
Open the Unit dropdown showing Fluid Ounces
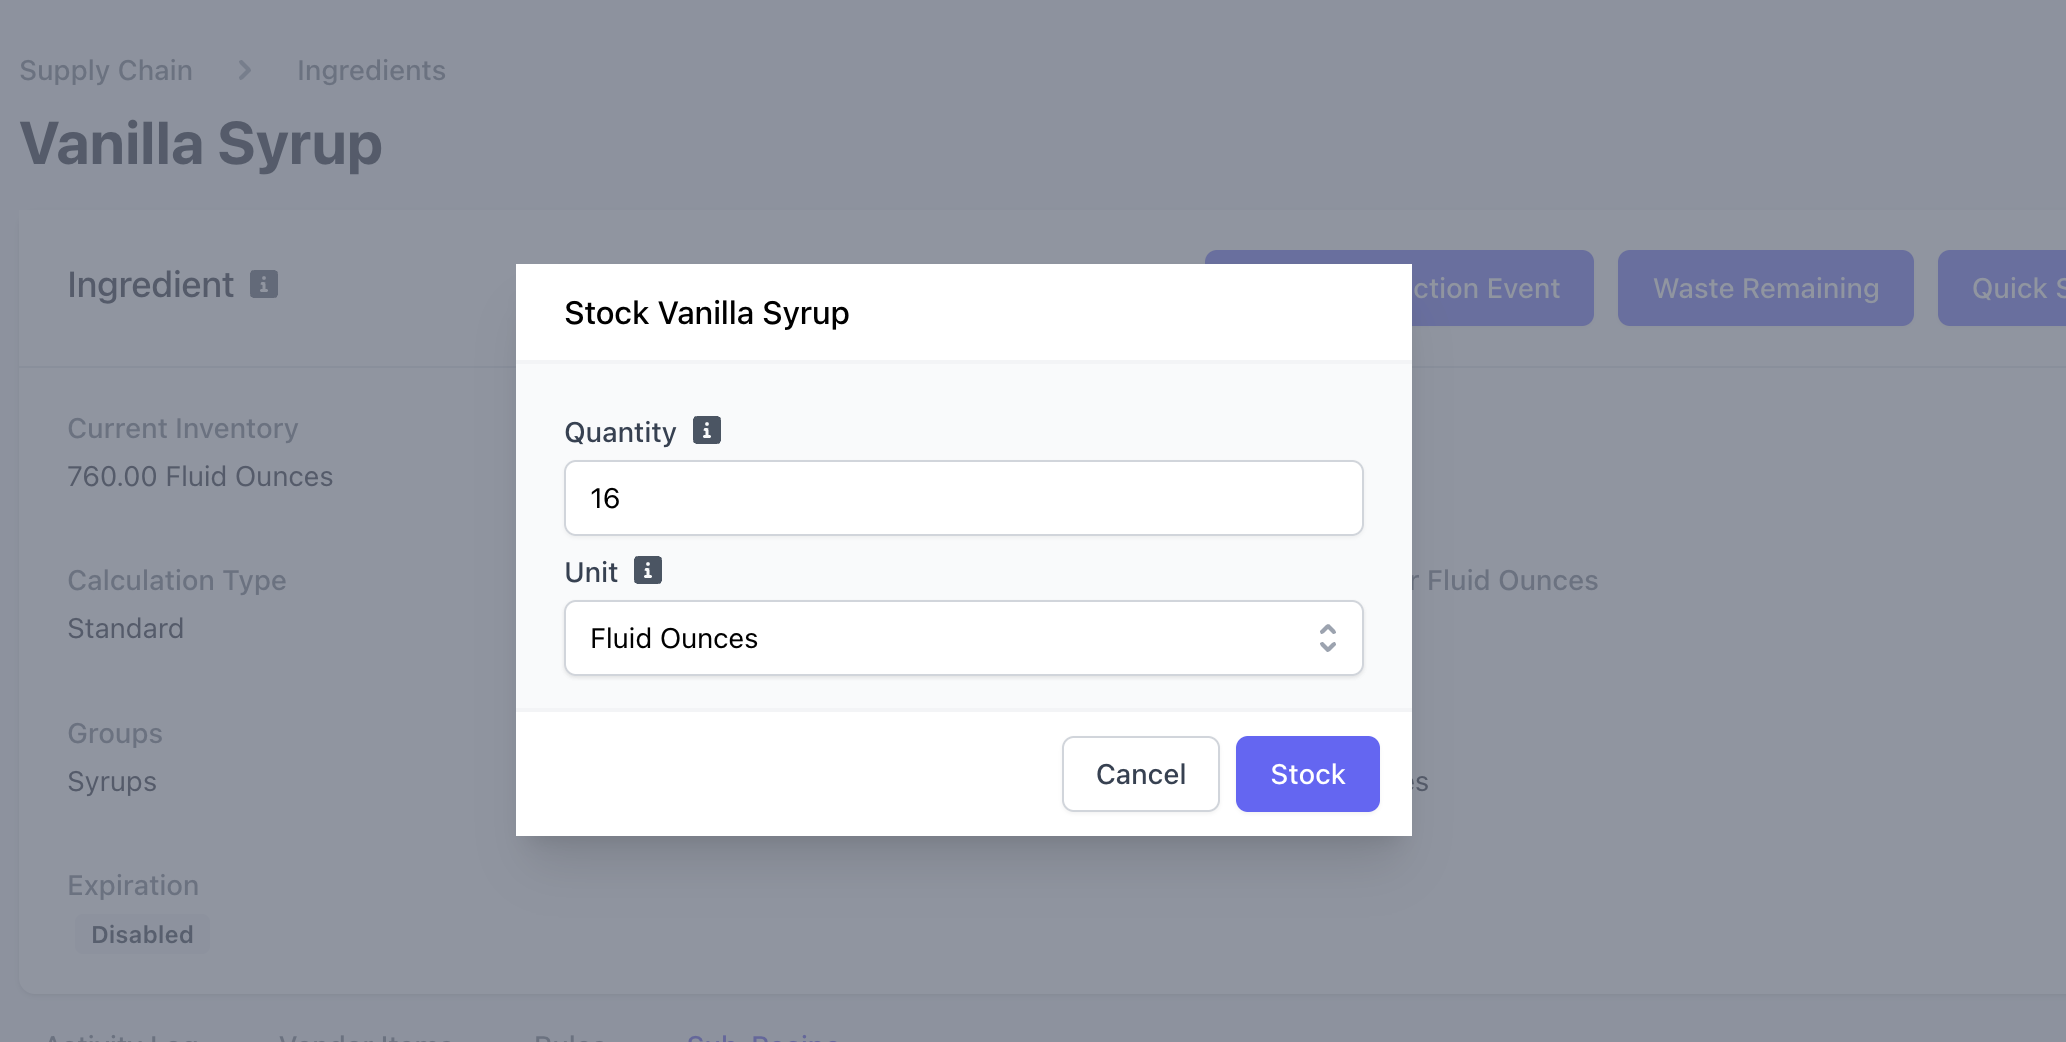963,638
